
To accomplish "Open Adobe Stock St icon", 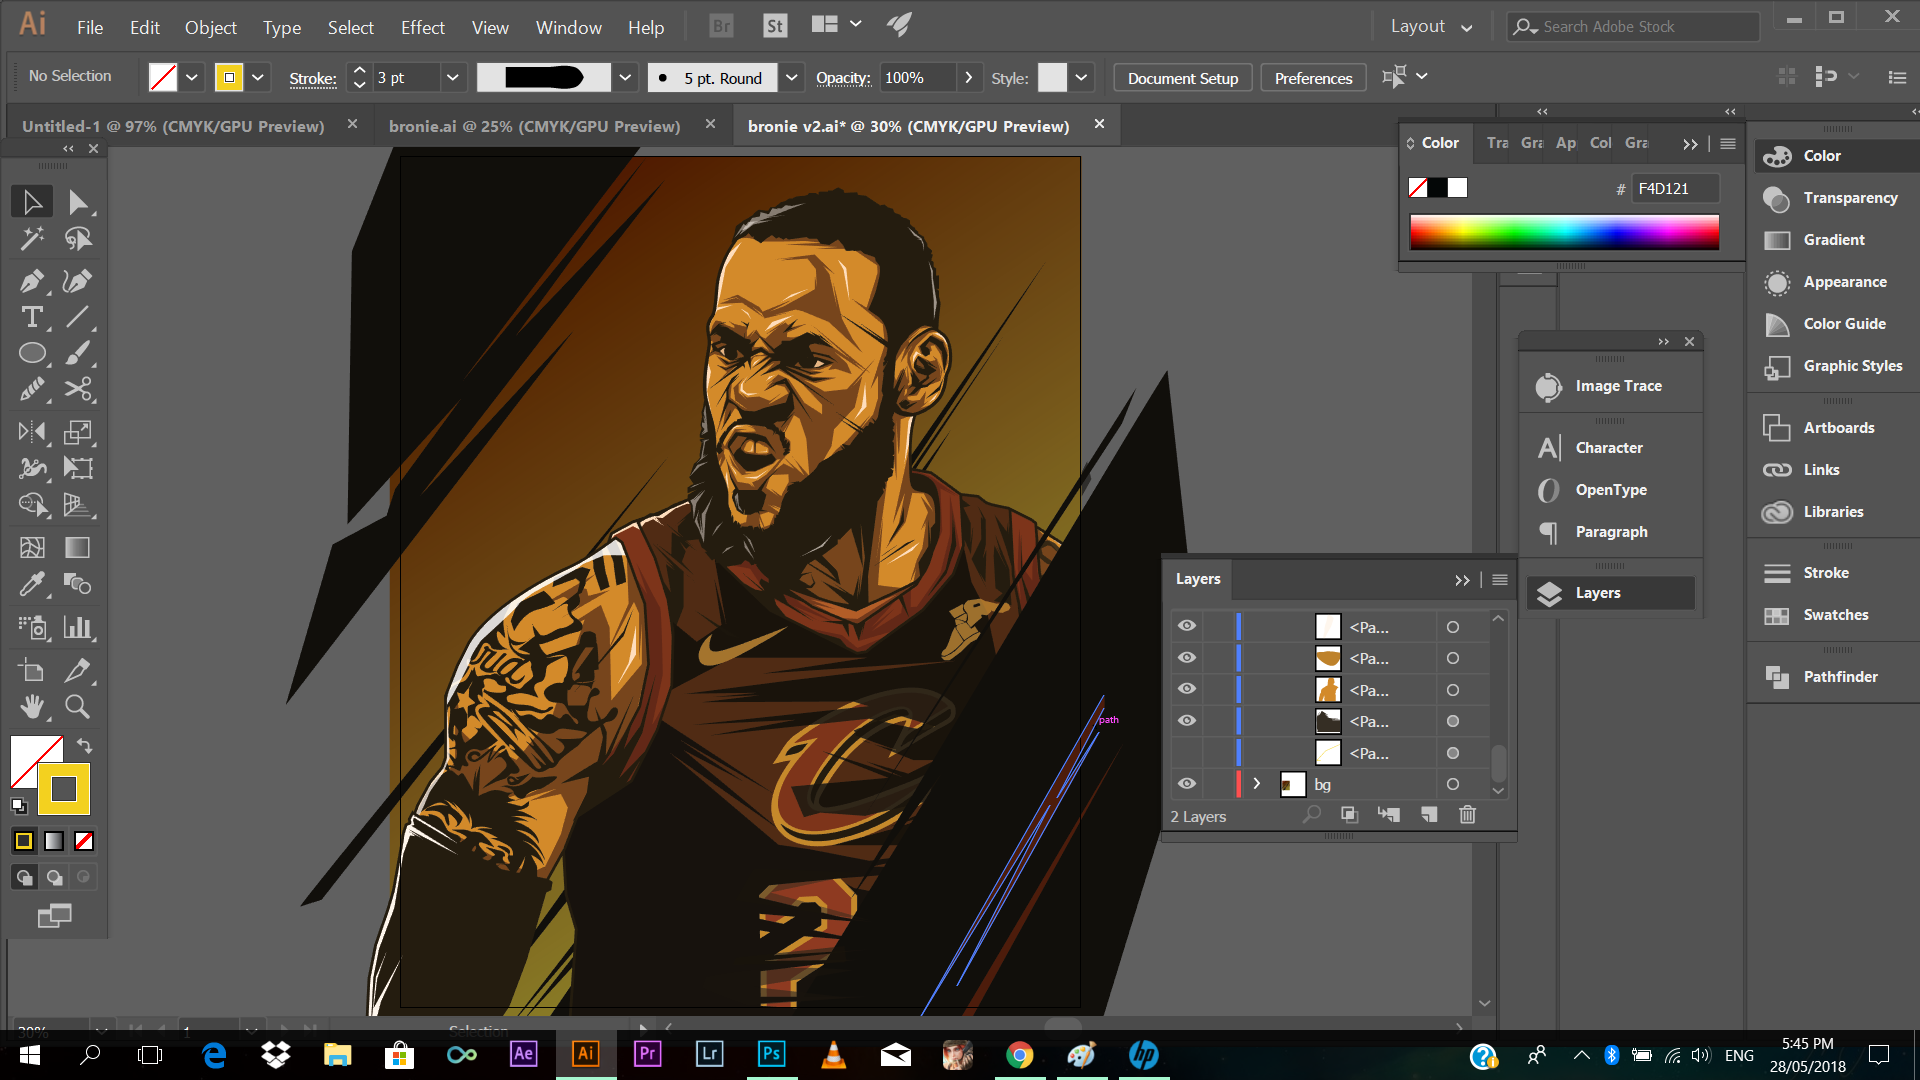I will [x=775, y=26].
